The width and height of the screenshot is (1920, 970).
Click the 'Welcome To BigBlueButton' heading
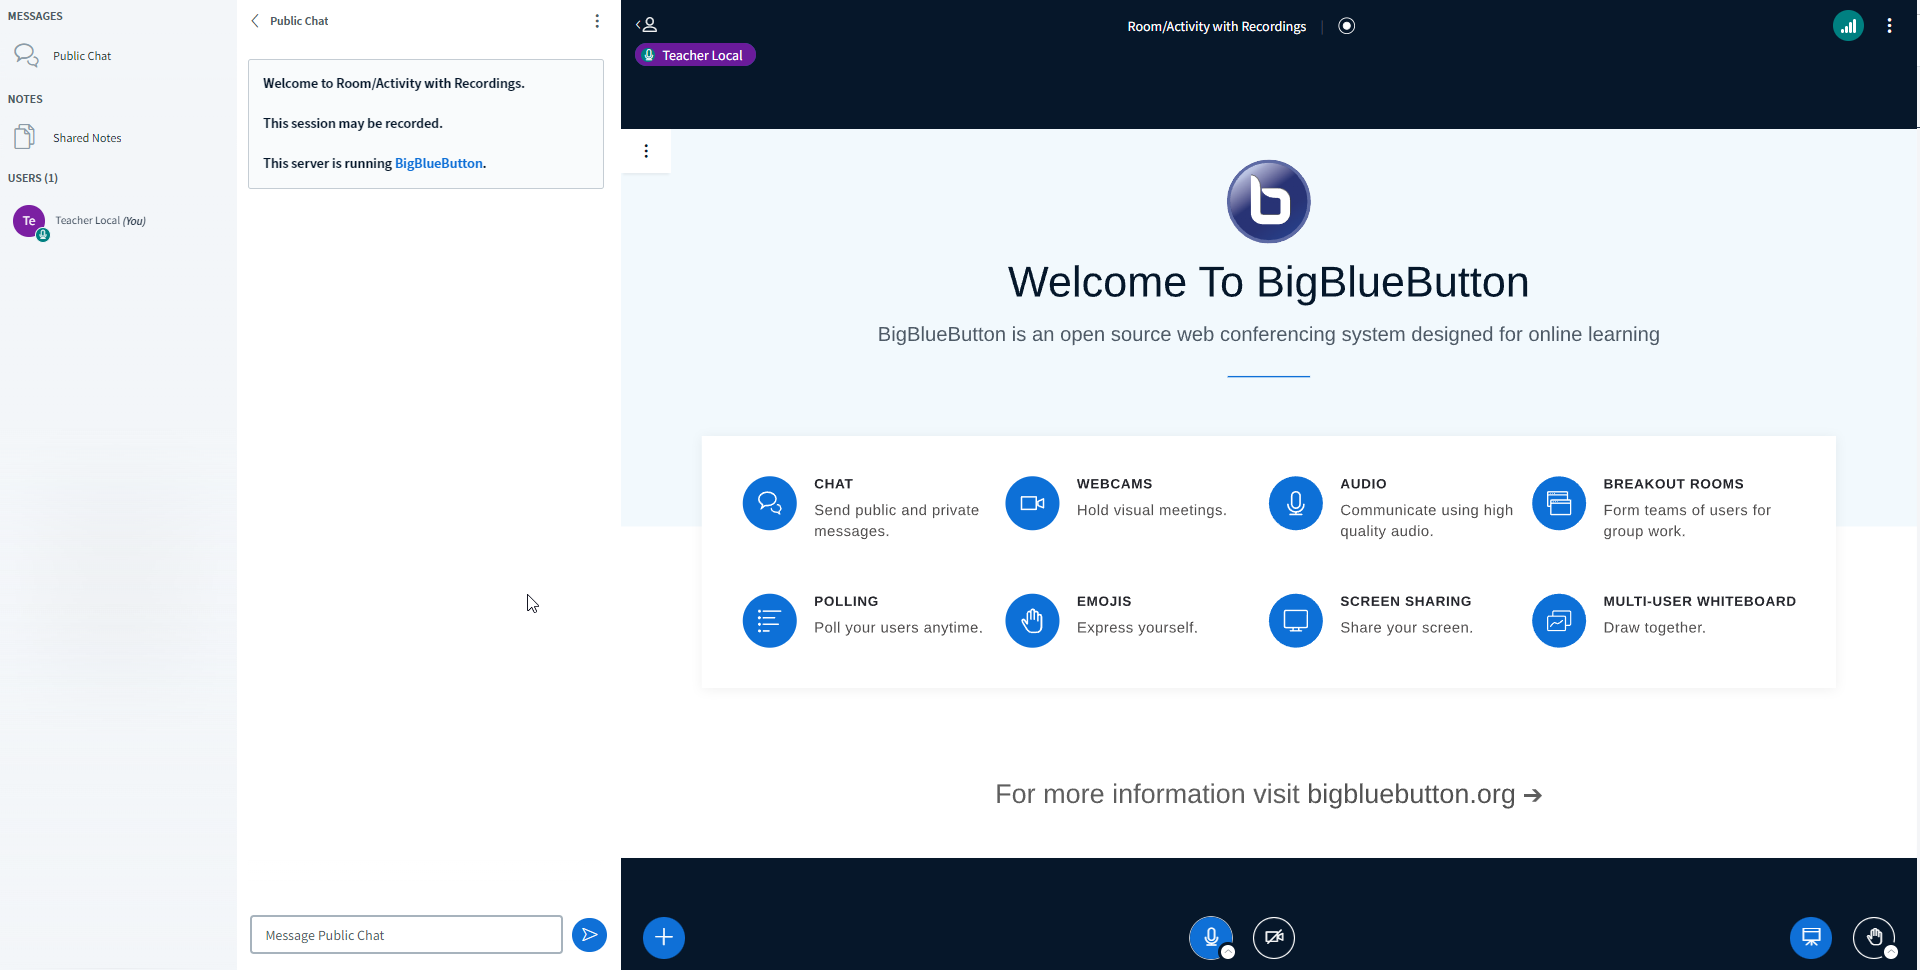[1268, 282]
